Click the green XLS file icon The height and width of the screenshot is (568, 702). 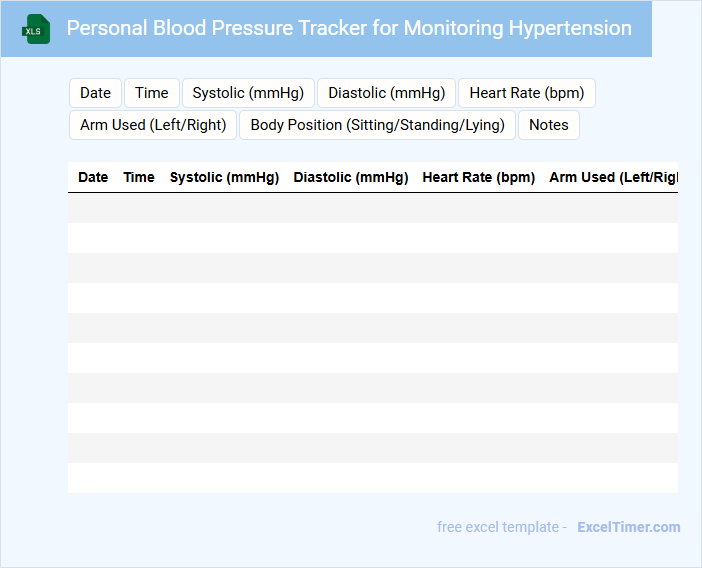[37, 29]
